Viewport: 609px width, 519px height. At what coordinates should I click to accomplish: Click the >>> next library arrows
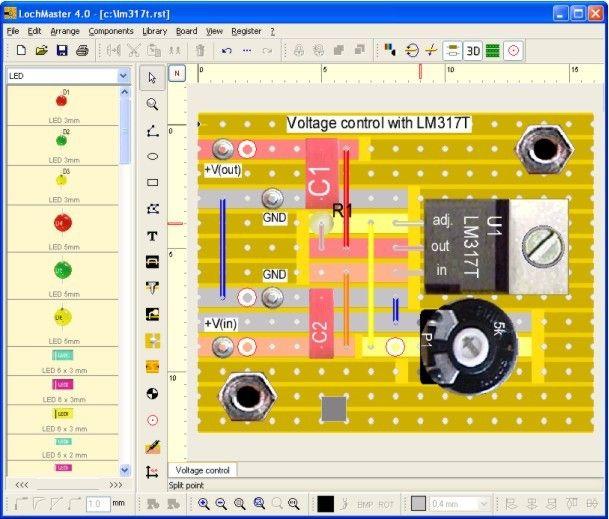coord(116,485)
